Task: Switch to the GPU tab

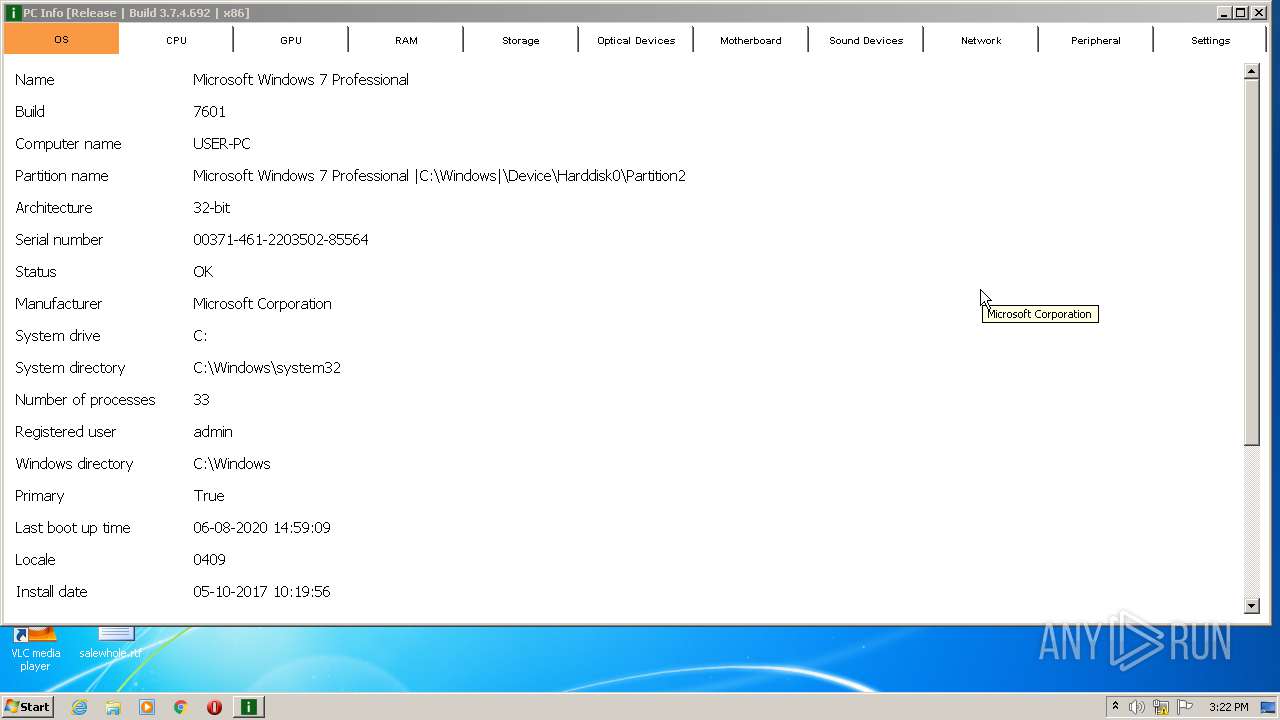Action: 291,40
